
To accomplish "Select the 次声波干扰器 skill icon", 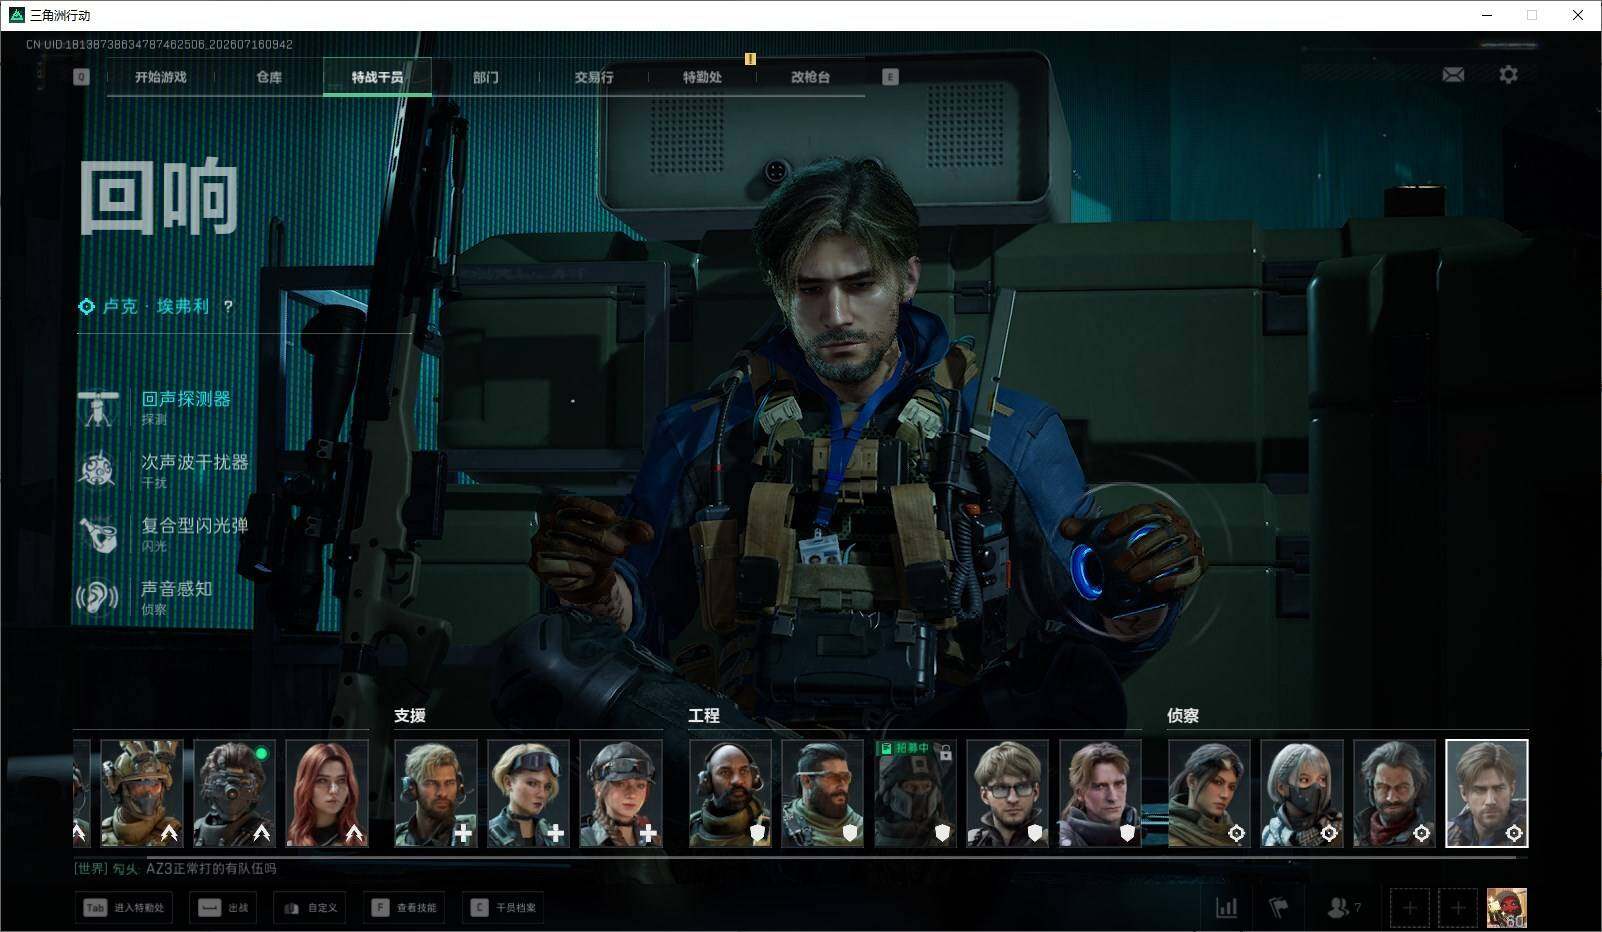I will click(x=98, y=470).
